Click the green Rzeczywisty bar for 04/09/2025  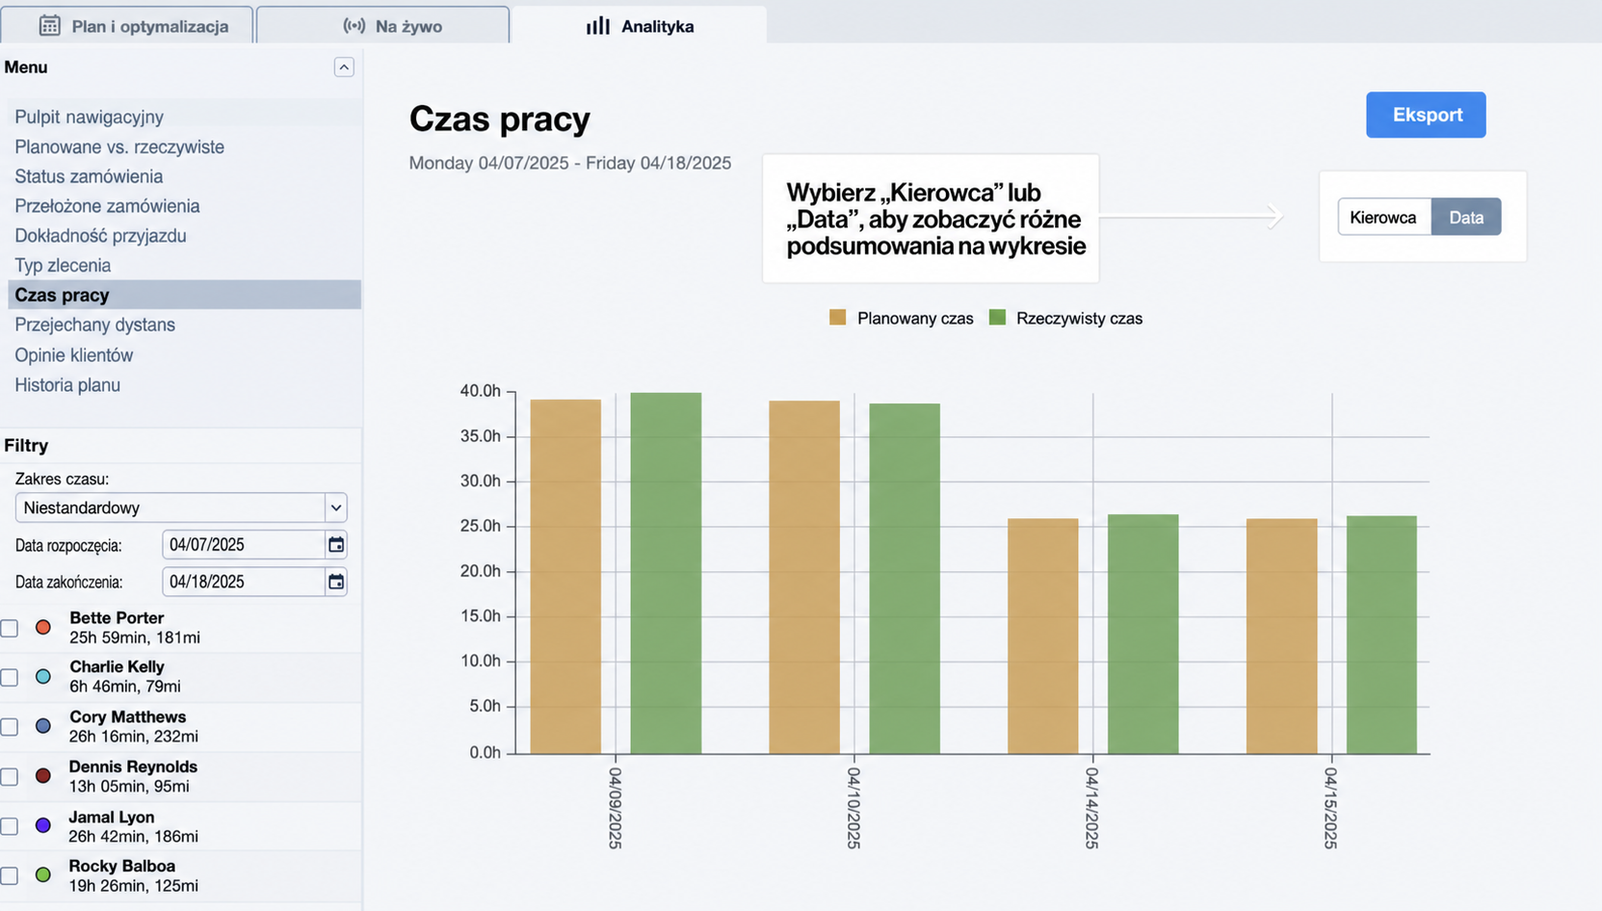(666, 573)
